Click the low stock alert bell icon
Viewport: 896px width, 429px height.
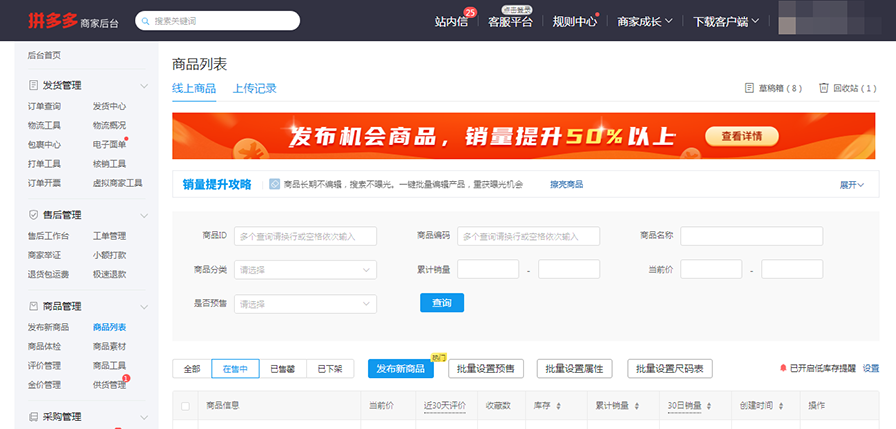tap(783, 368)
